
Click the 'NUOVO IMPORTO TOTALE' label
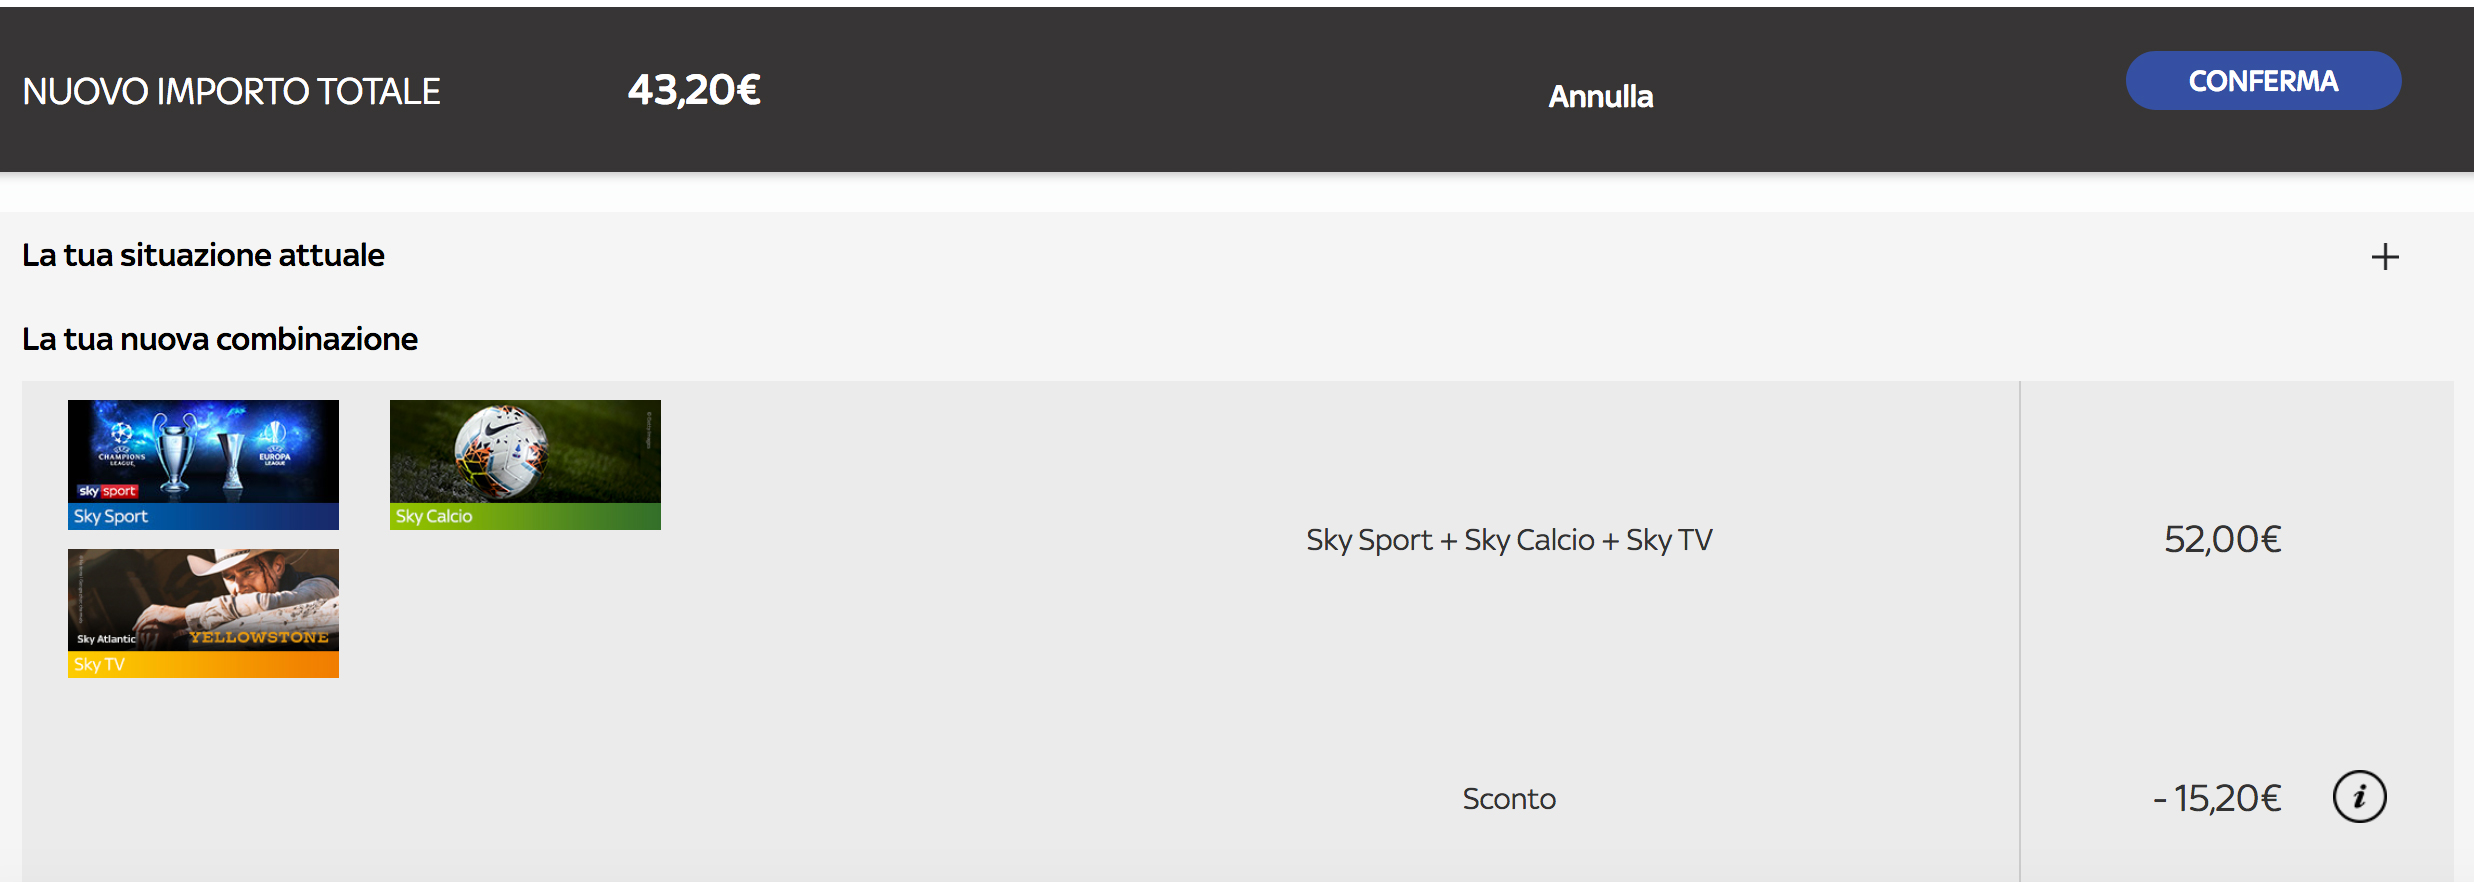coord(231,92)
